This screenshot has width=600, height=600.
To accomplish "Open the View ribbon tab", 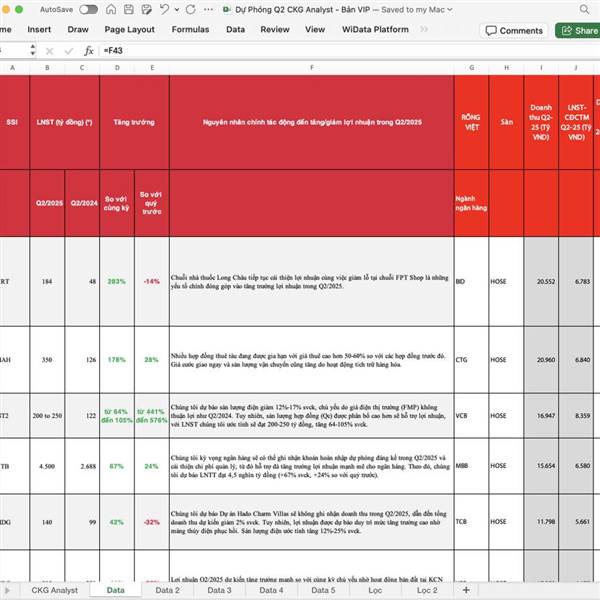I will coord(315,29).
